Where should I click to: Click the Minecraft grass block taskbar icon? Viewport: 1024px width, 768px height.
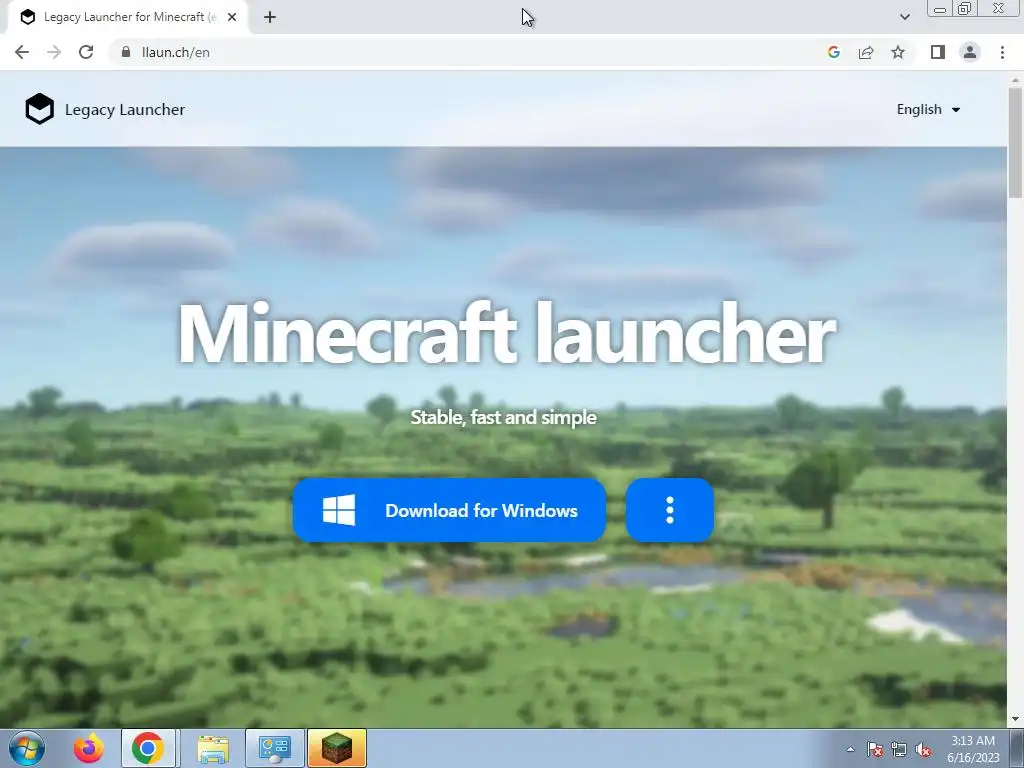point(337,748)
